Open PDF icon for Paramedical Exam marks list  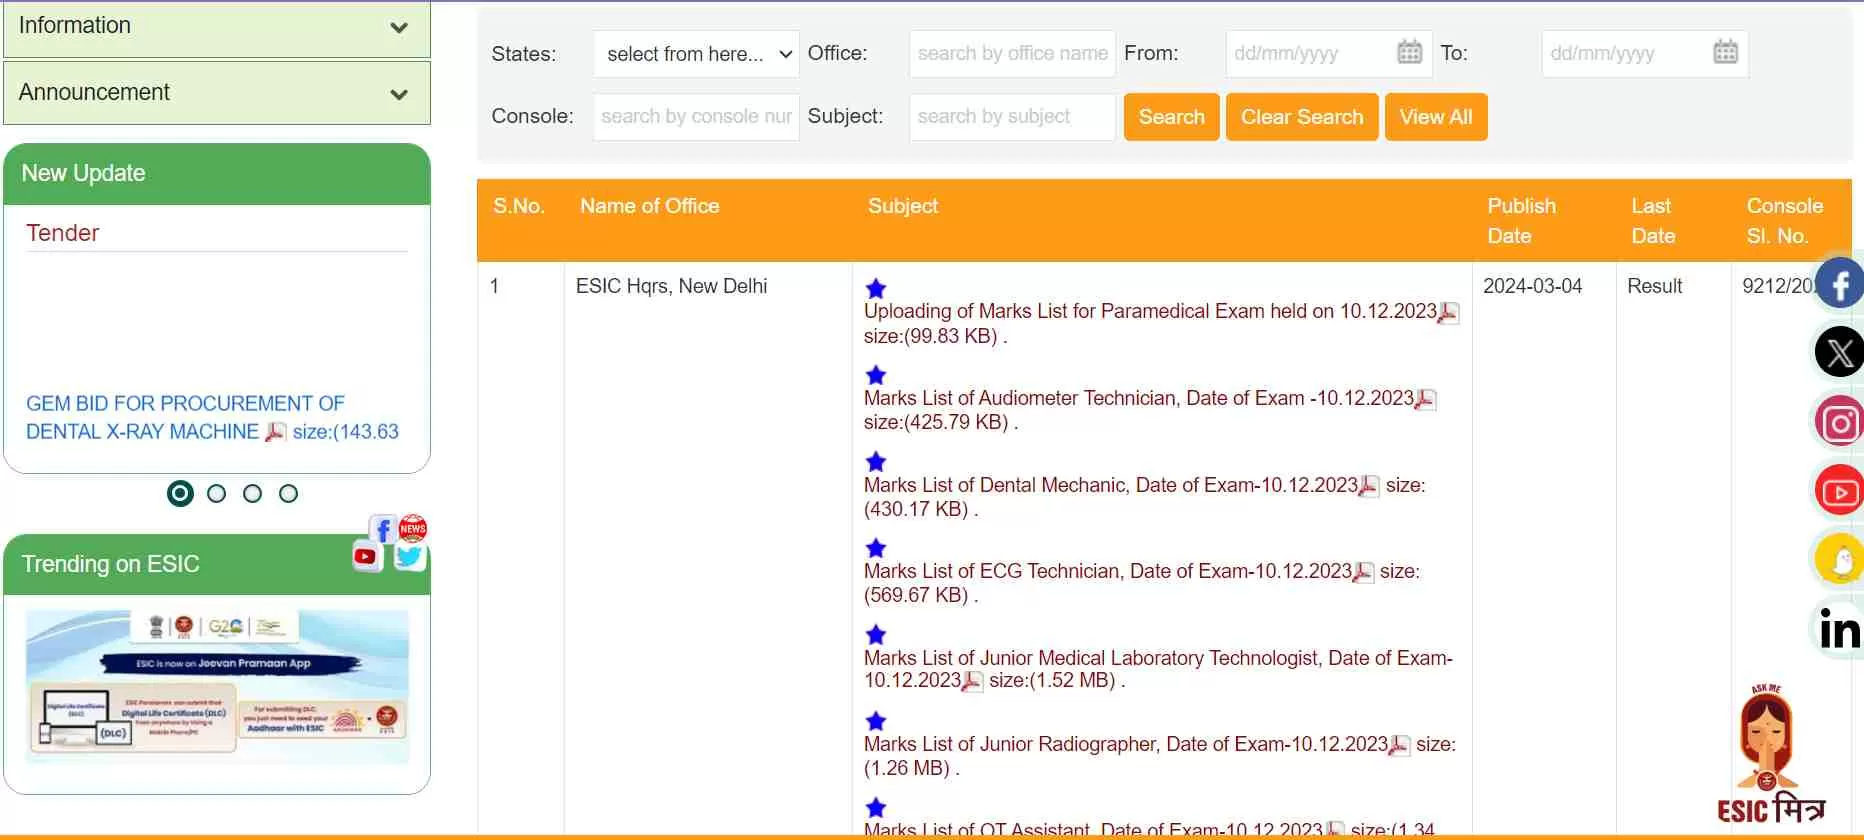pyautogui.click(x=1448, y=313)
